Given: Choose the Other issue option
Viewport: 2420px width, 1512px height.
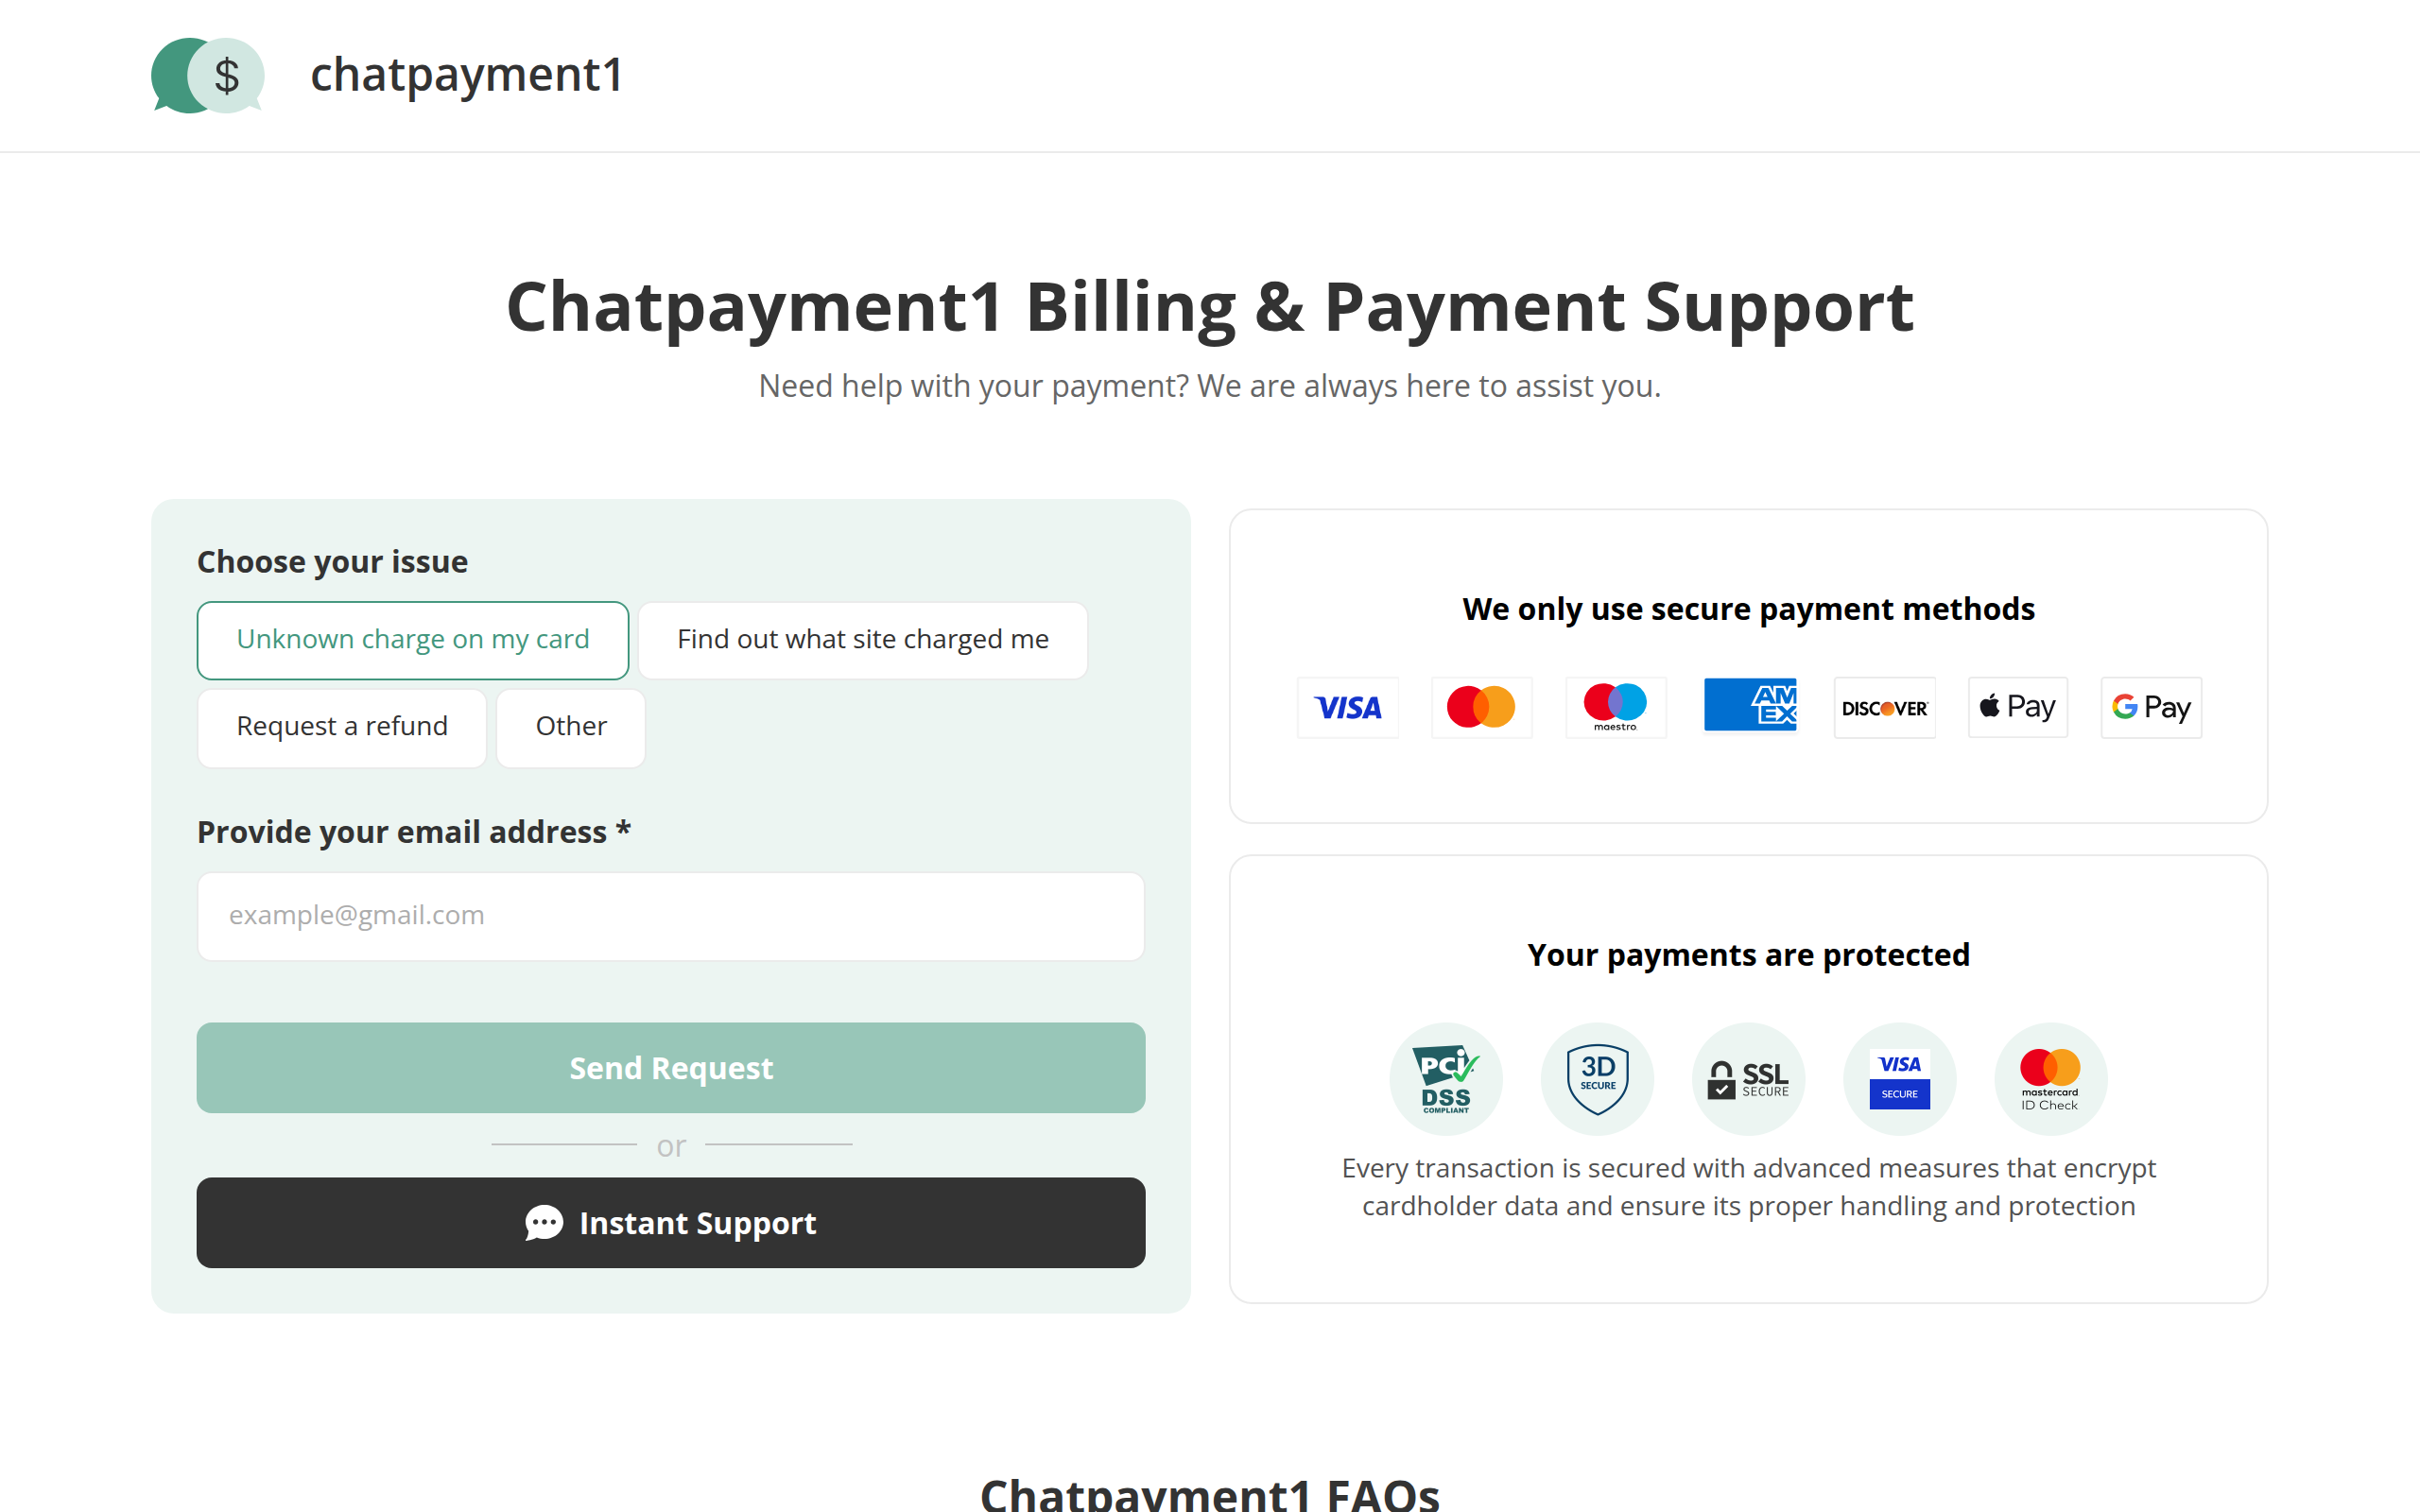Looking at the screenshot, I should coord(570,727).
